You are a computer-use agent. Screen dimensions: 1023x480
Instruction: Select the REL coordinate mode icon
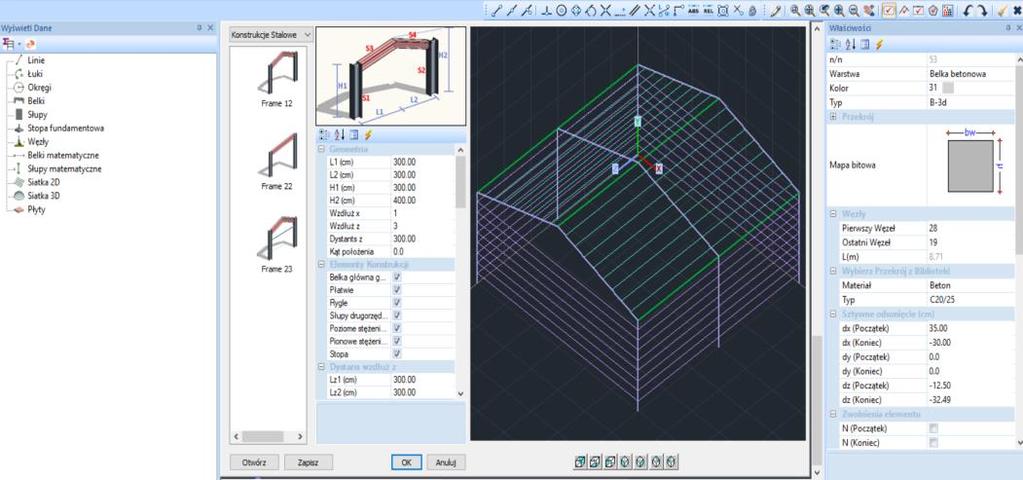point(708,10)
